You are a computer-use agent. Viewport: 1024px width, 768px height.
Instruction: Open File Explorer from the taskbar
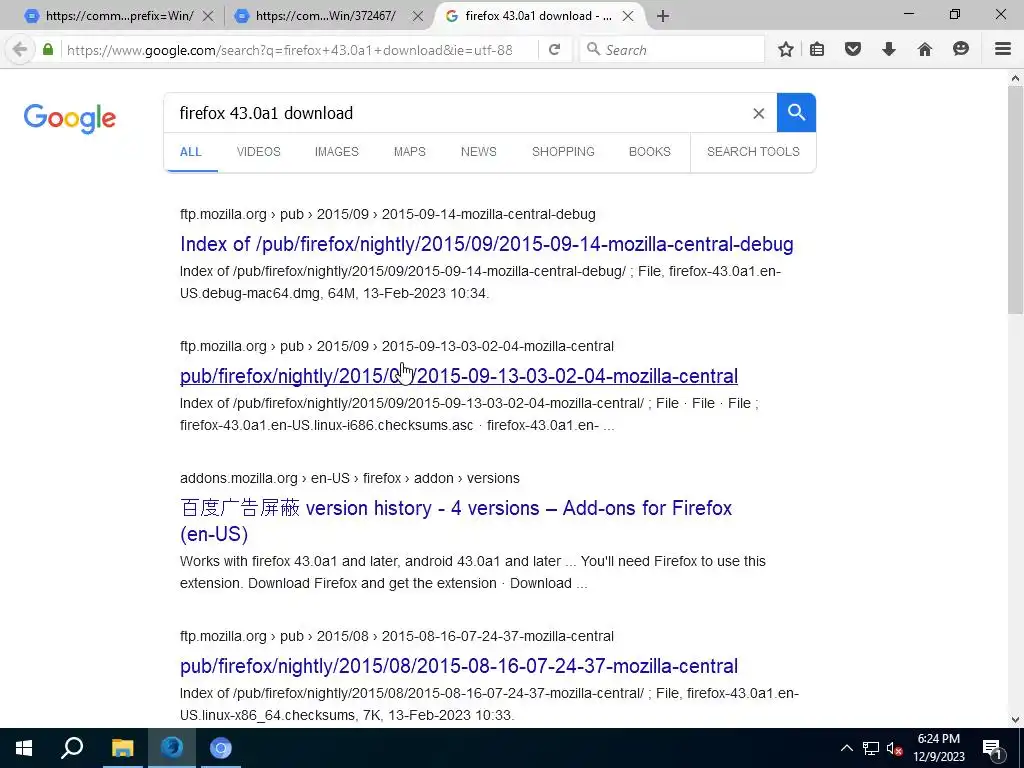(x=122, y=748)
